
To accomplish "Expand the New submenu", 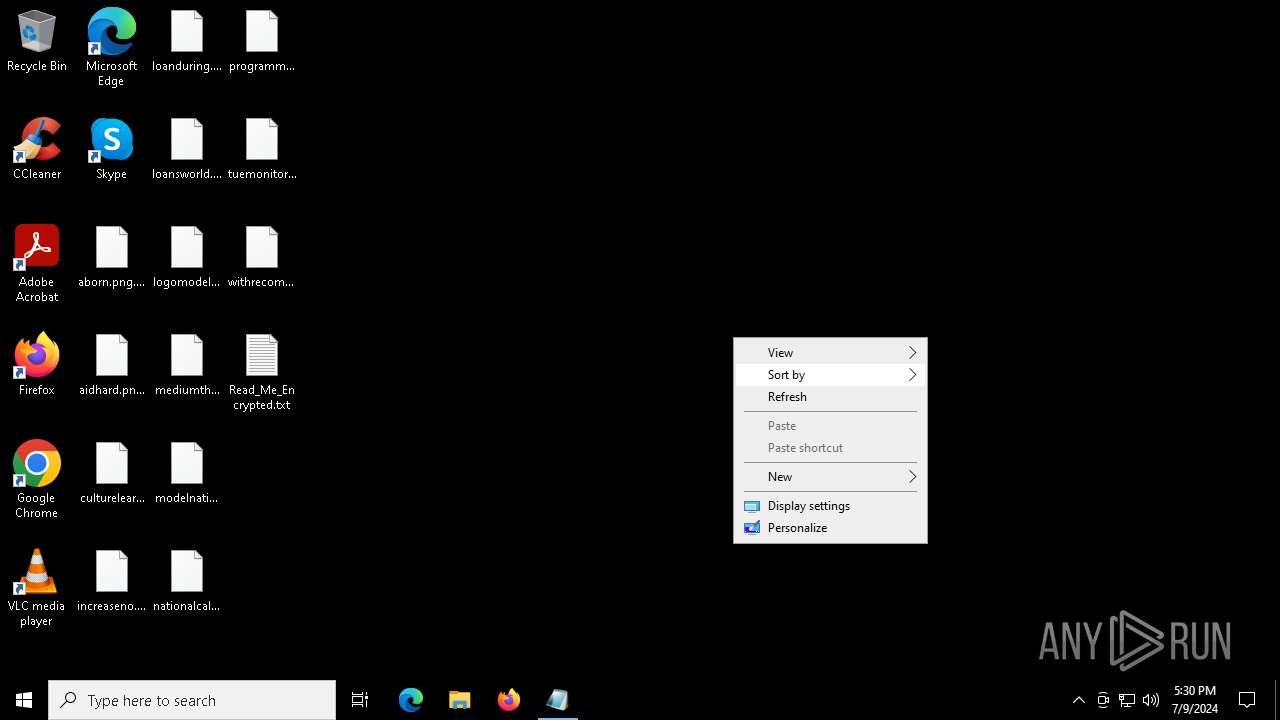I will tap(830, 476).
